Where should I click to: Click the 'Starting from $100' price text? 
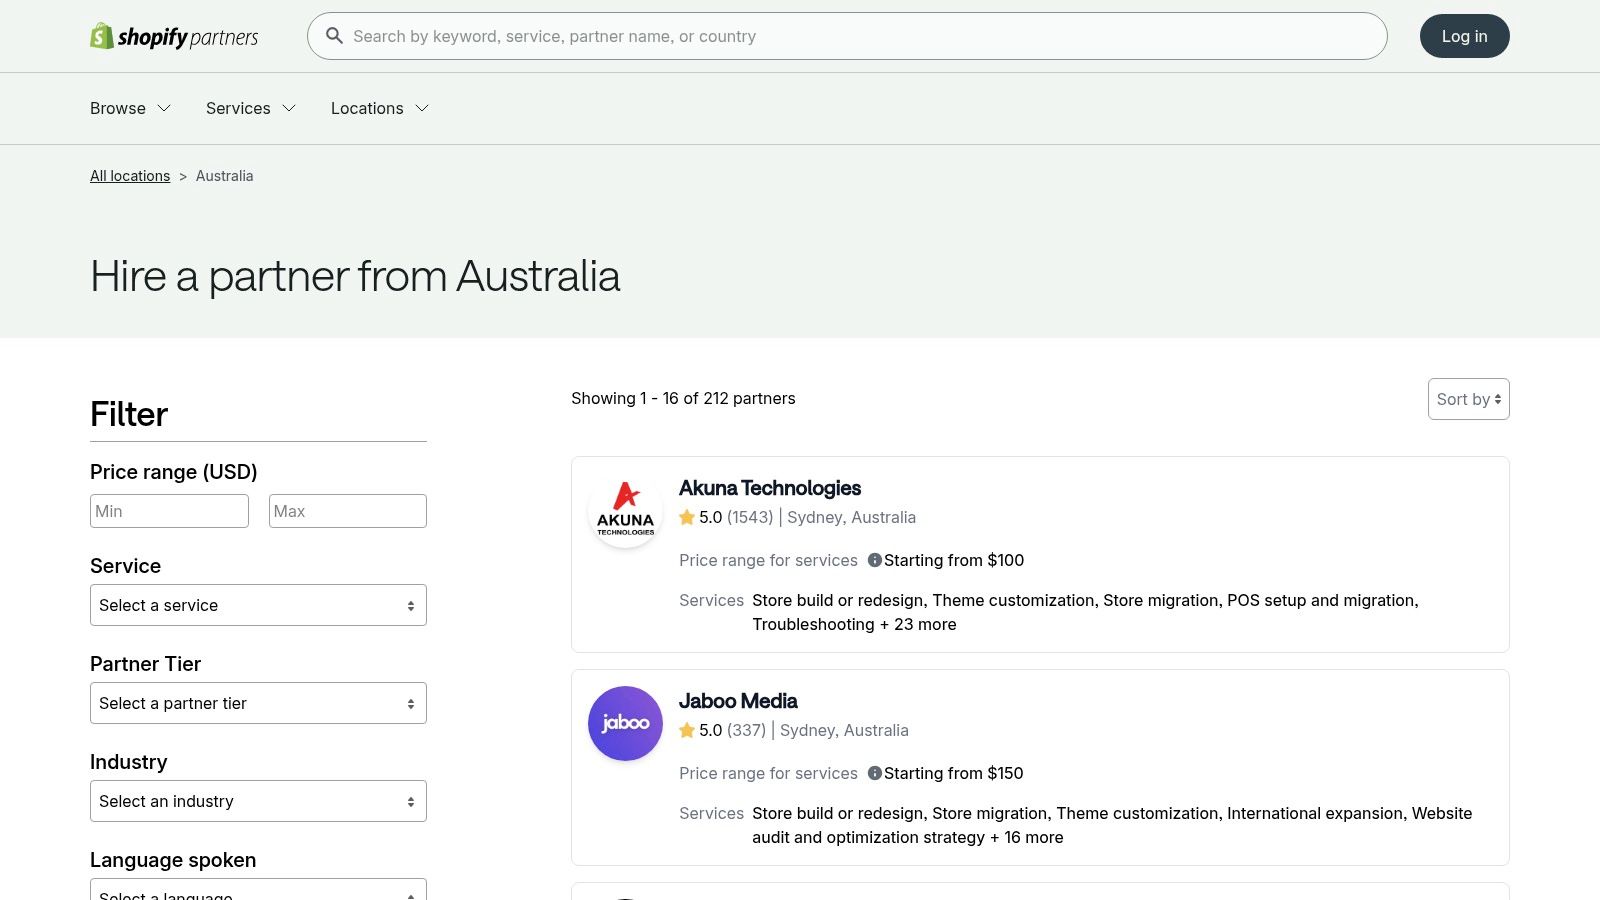[954, 560]
